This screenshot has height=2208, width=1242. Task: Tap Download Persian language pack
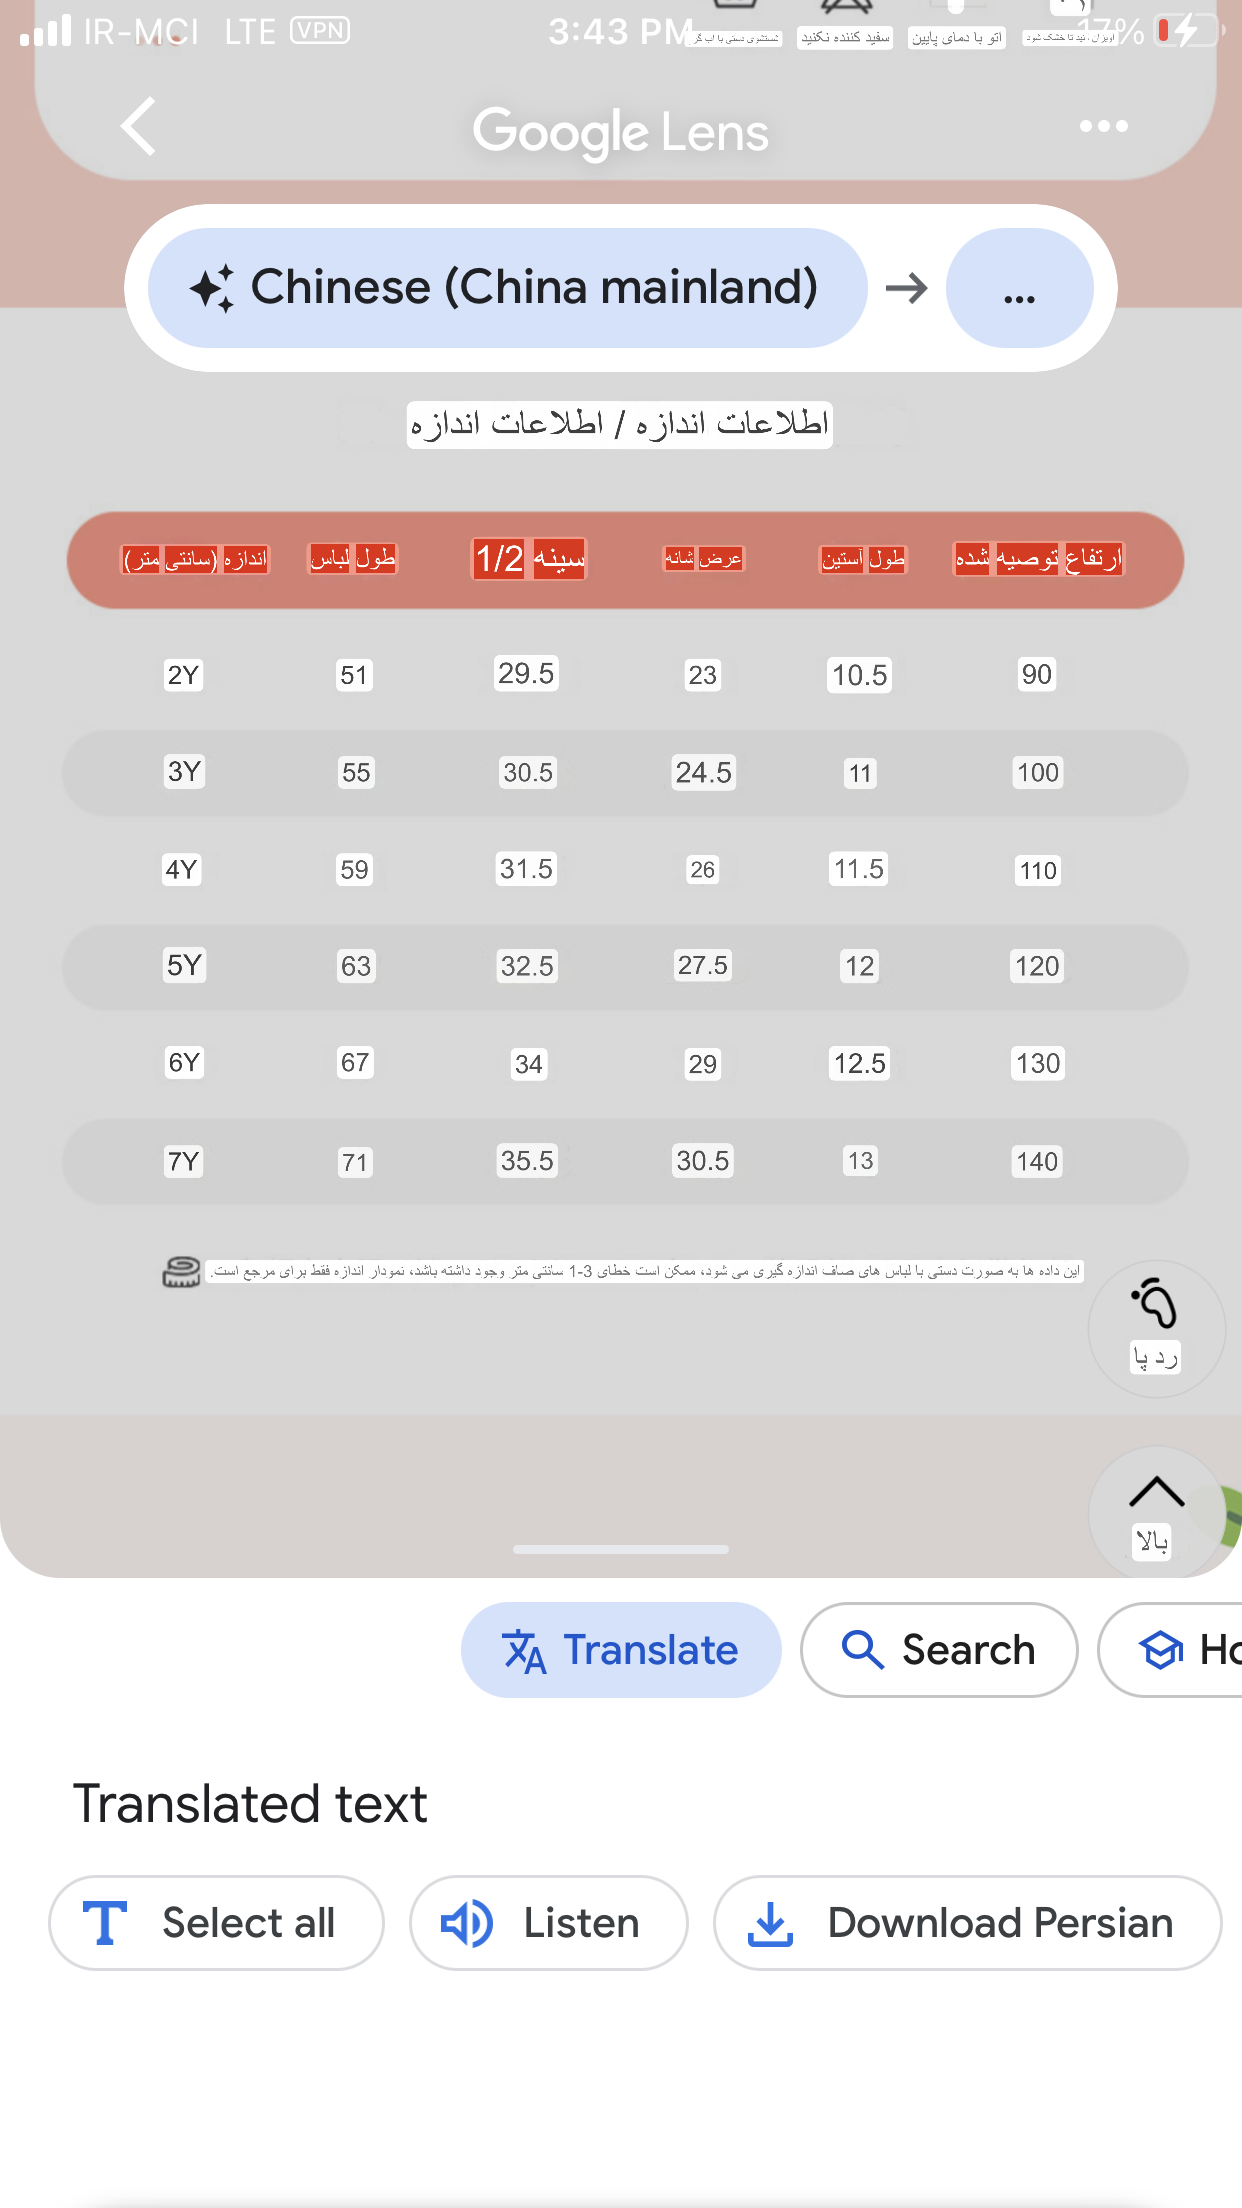tap(967, 1923)
